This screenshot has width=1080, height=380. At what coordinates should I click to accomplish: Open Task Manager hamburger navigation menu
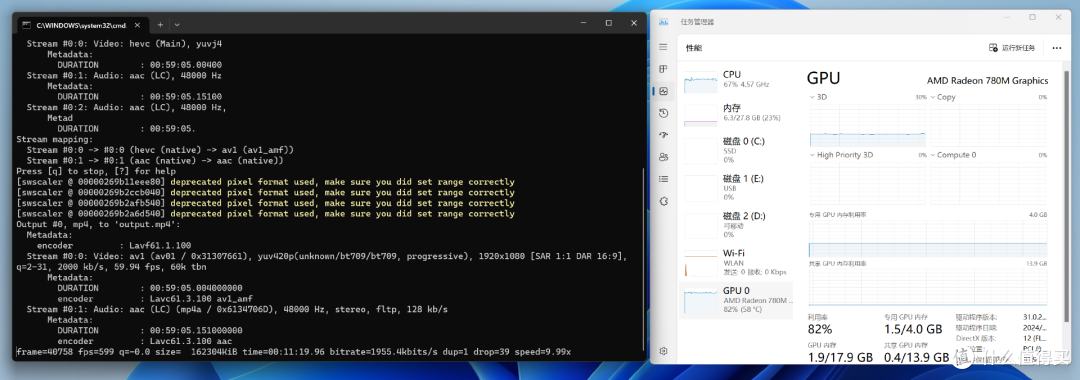(663, 47)
